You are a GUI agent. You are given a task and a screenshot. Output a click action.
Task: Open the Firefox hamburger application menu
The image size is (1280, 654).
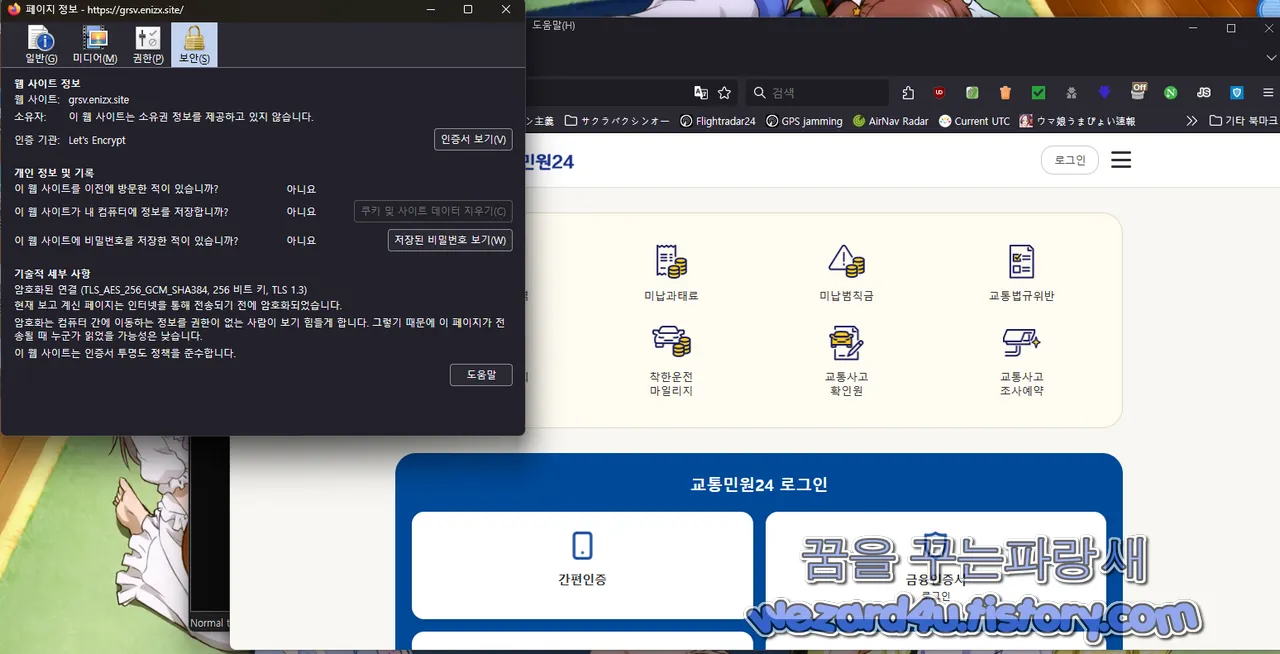[x=1268, y=93]
